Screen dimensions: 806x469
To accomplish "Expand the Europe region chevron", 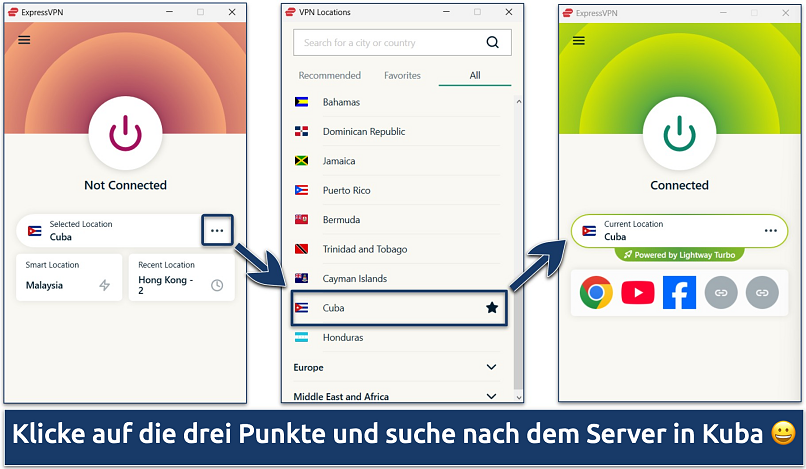I will [x=491, y=367].
